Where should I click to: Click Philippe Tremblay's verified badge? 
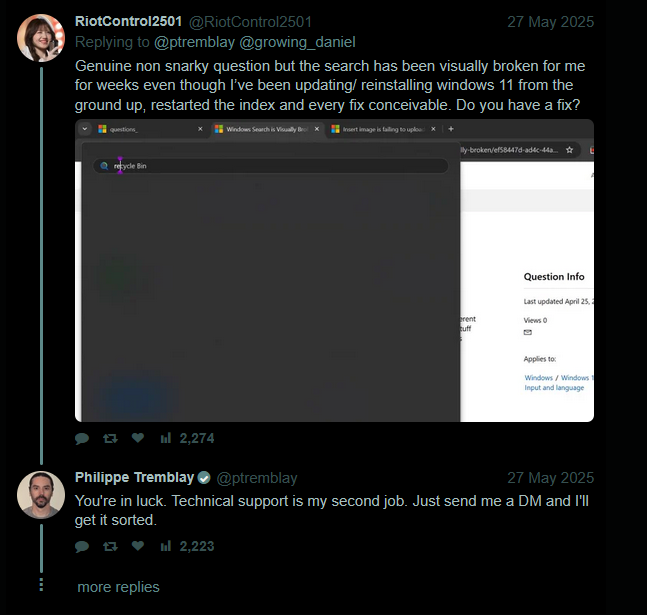[x=204, y=478]
